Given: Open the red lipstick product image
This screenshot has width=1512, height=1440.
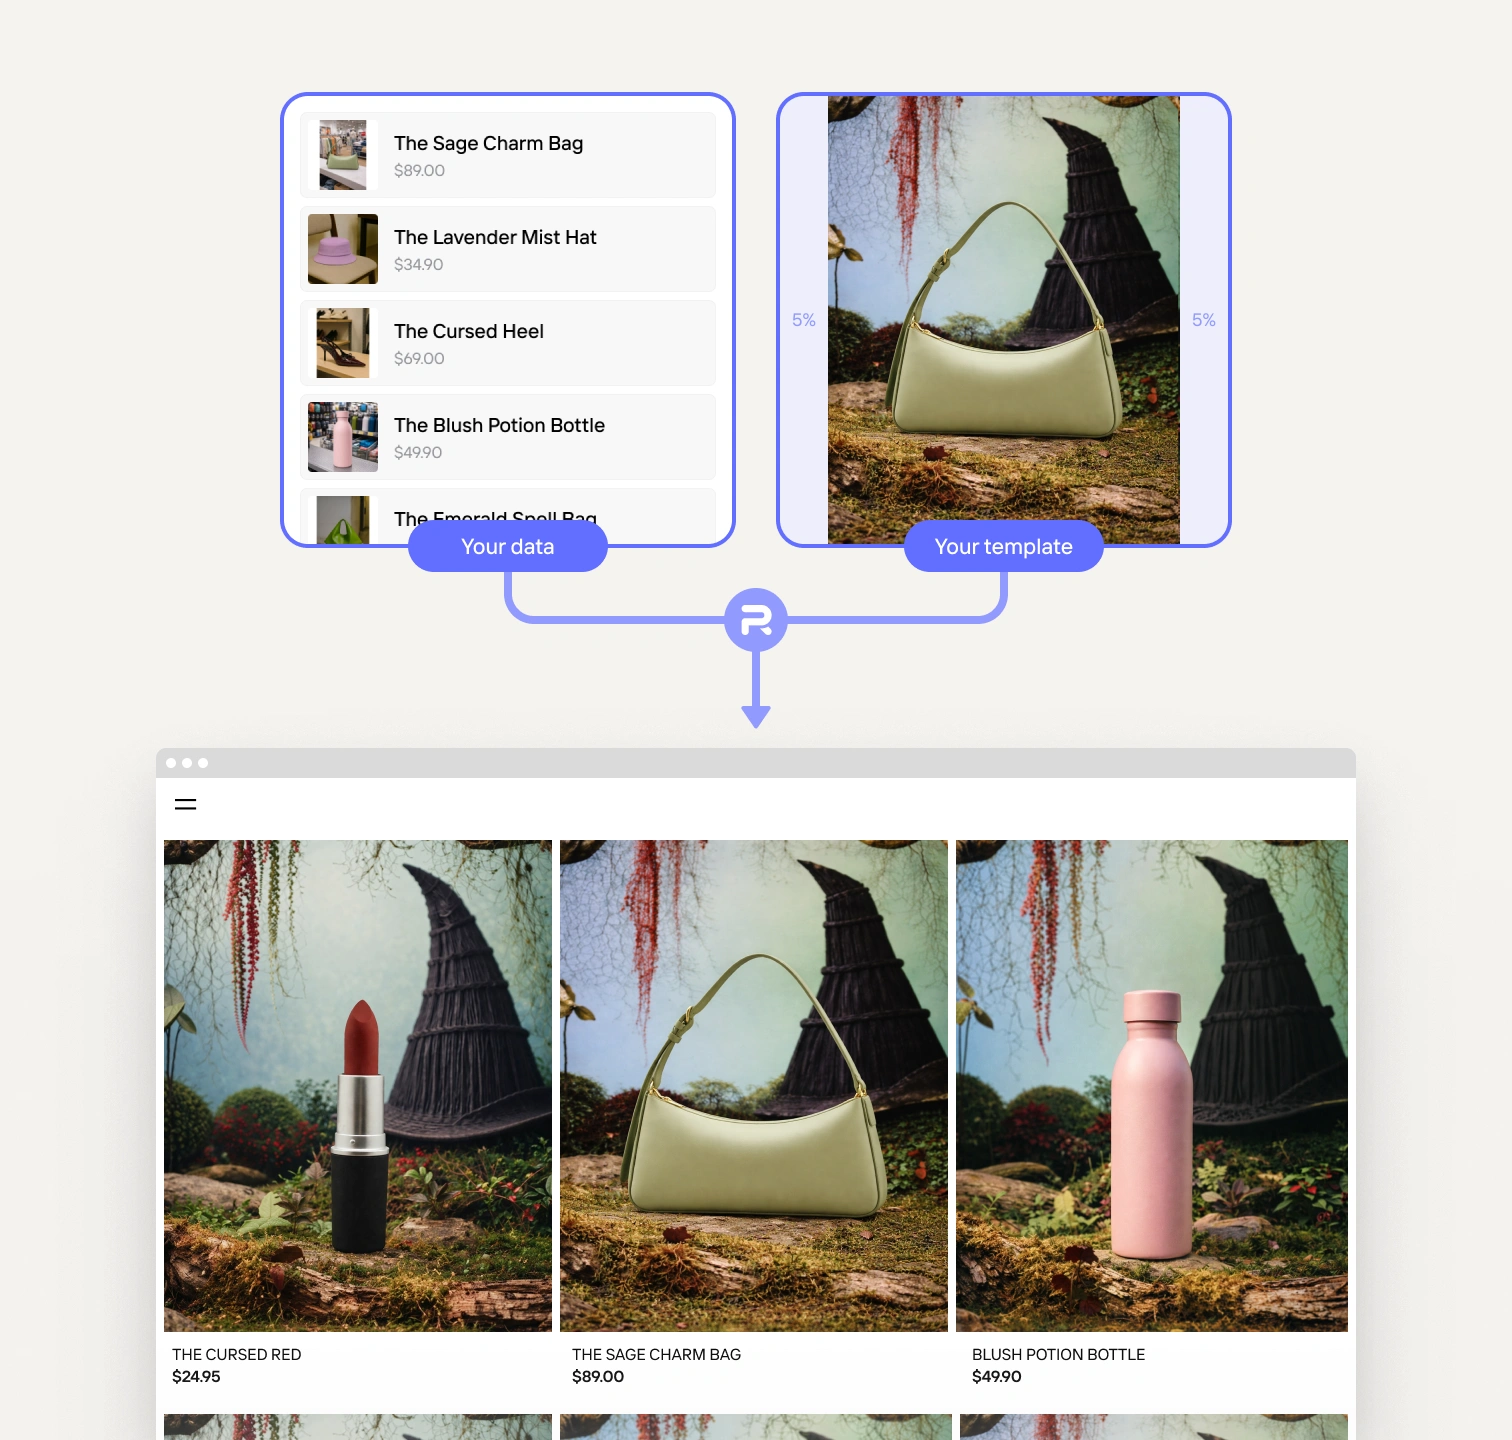Looking at the screenshot, I should 358,1085.
